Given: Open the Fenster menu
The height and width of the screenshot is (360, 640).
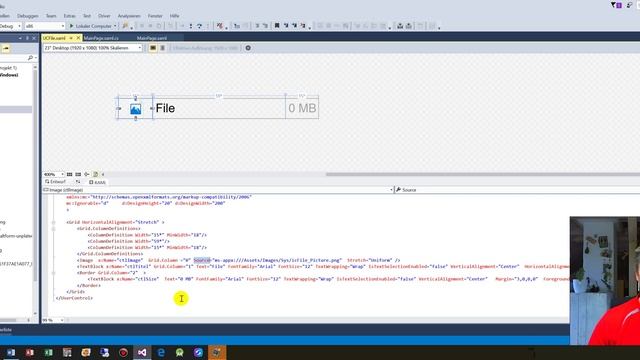Looking at the screenshot, I should 155,16.
